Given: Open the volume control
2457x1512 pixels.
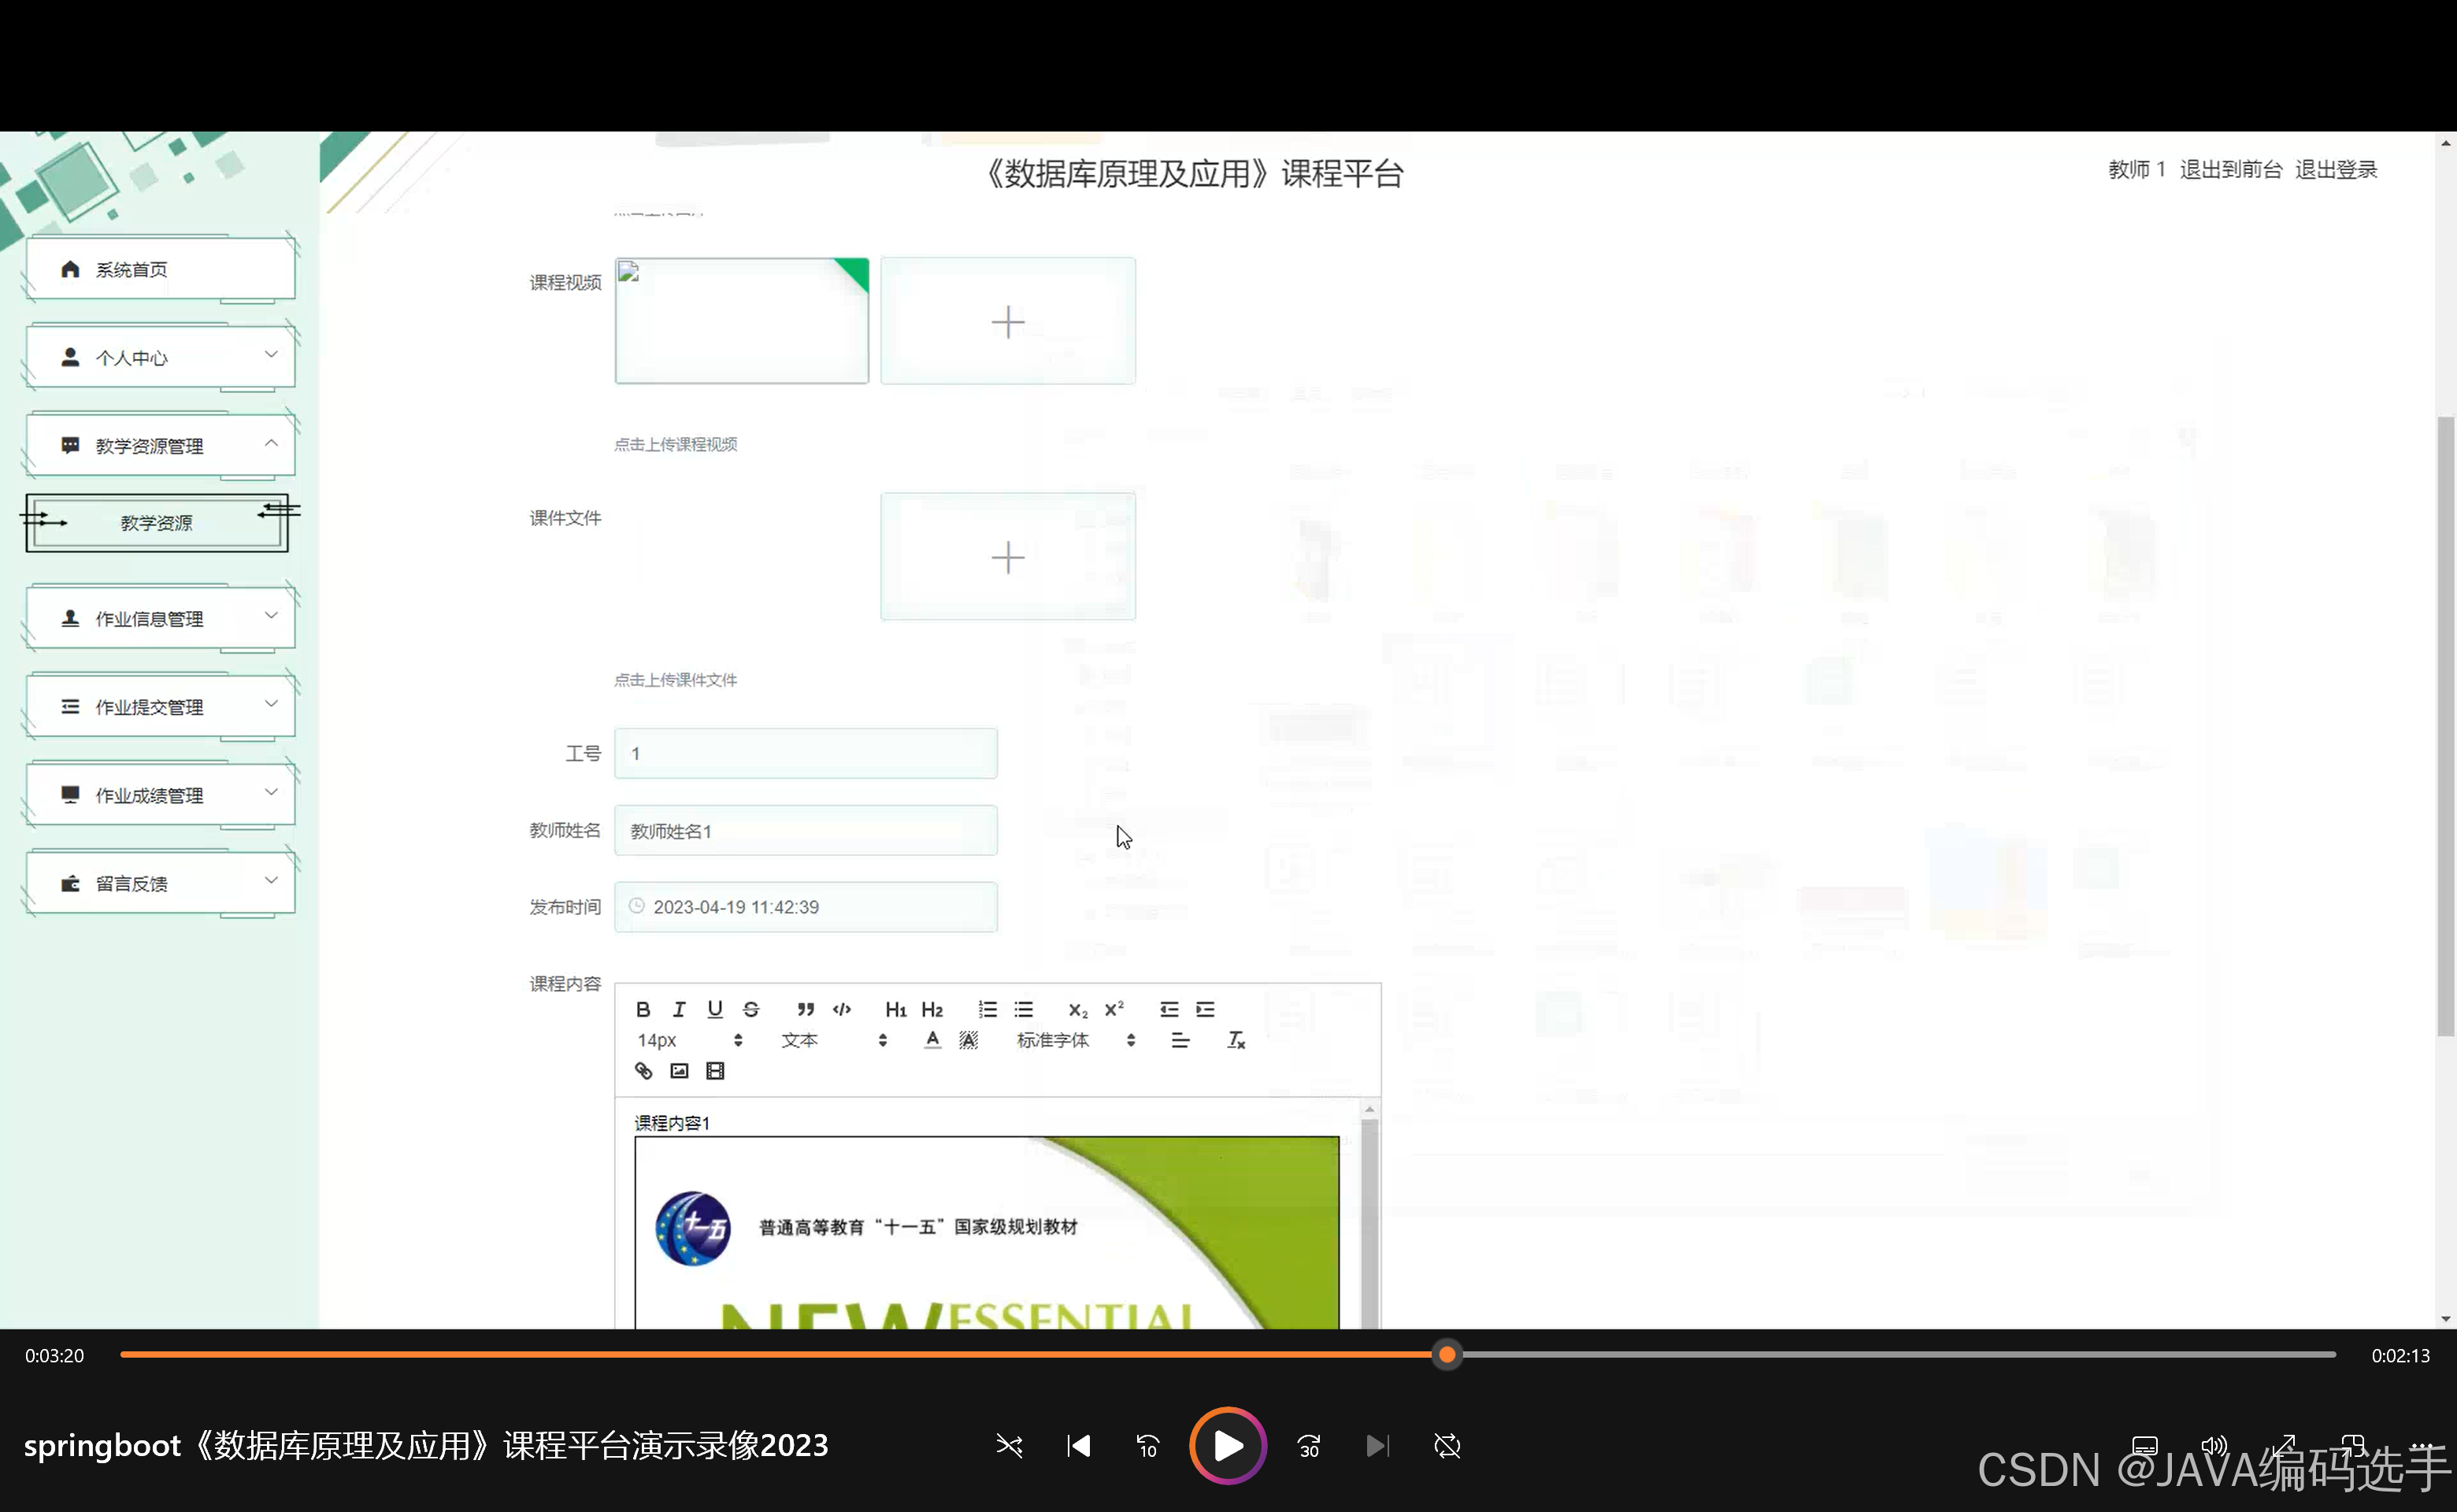Looking at the screenshot, I should [x=2213, y=1445].
